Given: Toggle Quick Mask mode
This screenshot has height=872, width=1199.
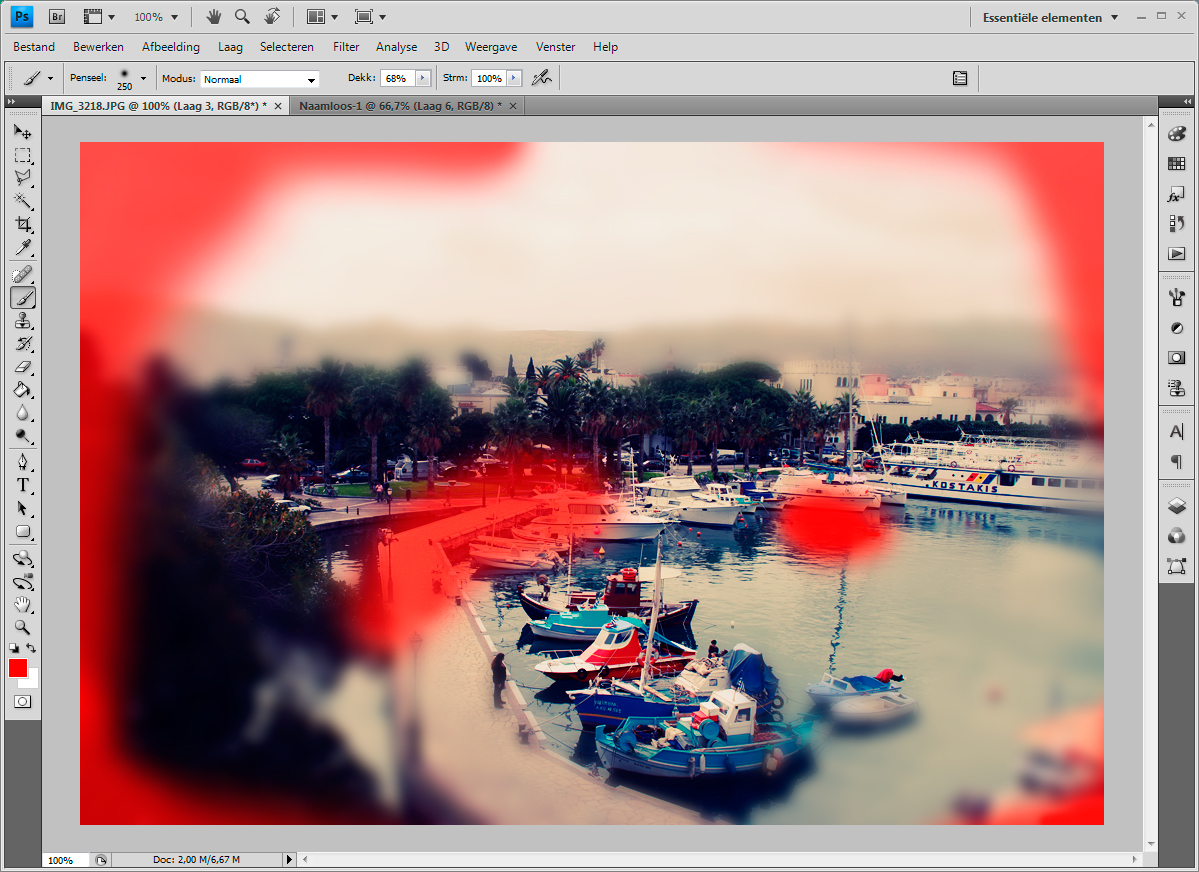Looking at the screenshot, I should pyautogui.click(x=23, y=701).
